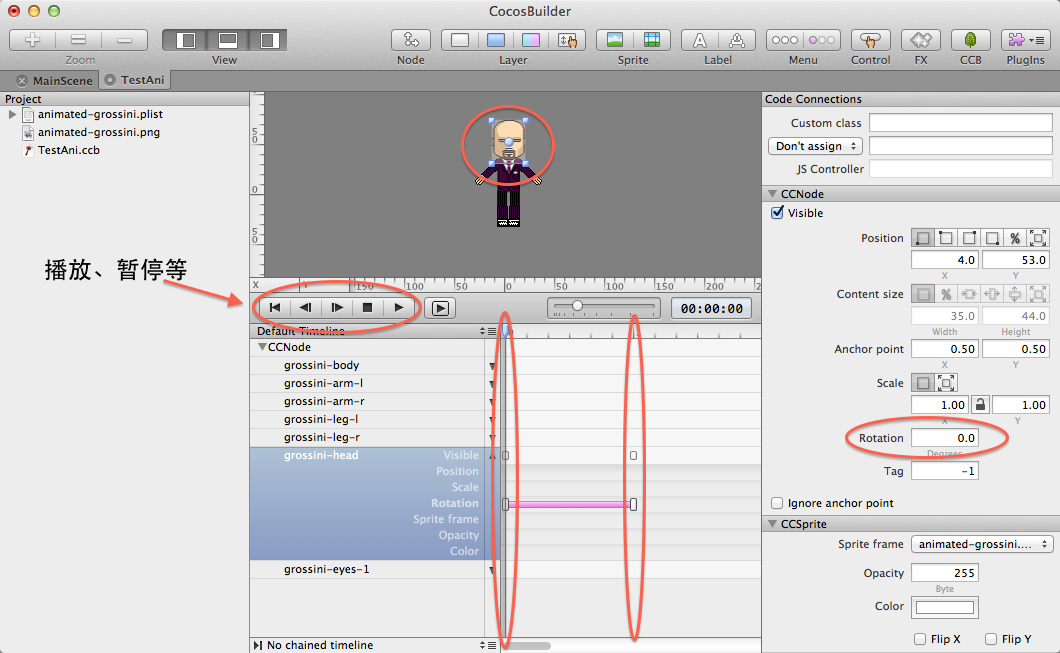Reset zoom to actual size
This screenshot has width=1060, height=653.
[x=78, y=41]
